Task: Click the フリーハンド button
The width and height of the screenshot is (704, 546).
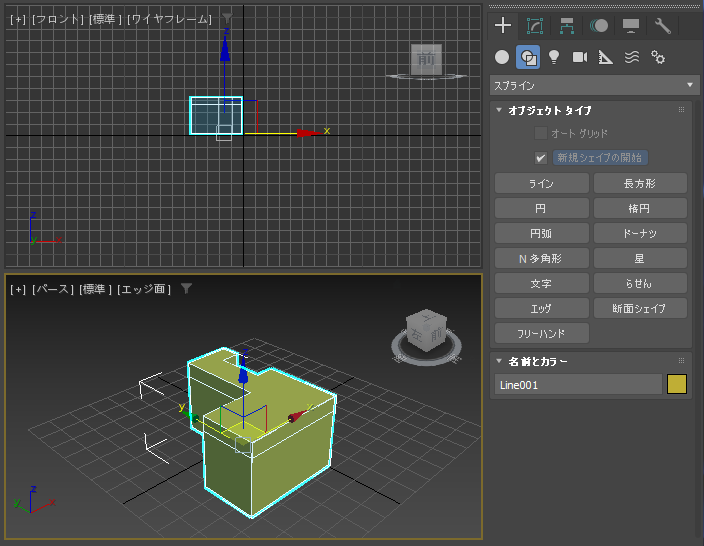Action: tap(541, 334)
